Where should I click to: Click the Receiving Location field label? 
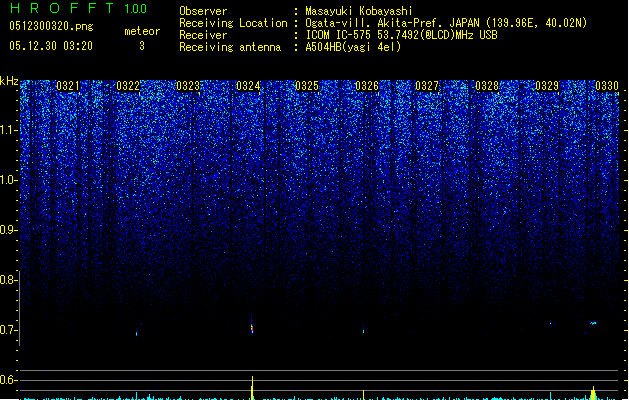(233, 23)
